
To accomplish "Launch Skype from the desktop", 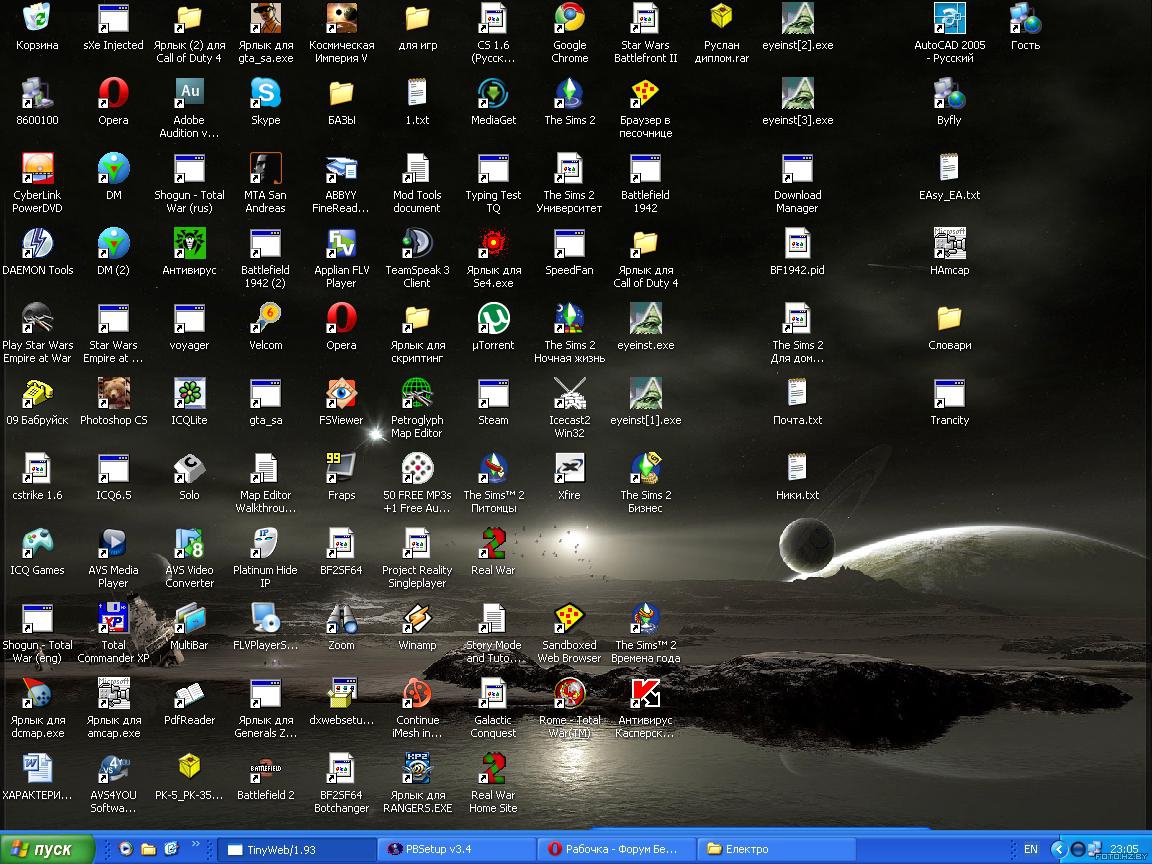I will click(x=265, y=94).
